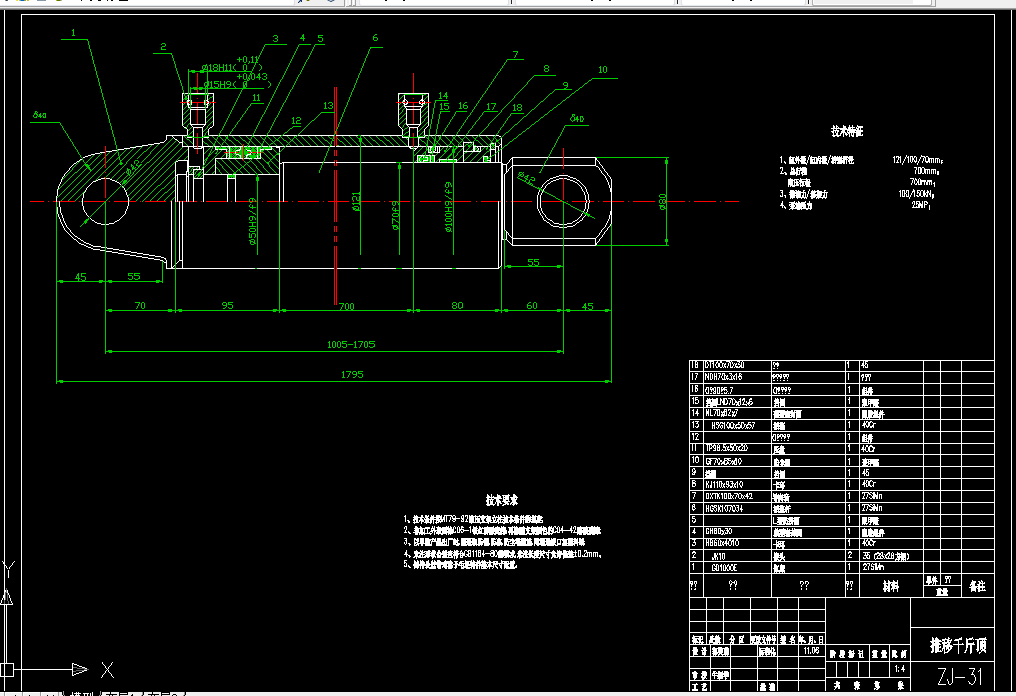The image size is (1016, 696).
Task: Click the 推移千斤顶 title text
Action: 958,645
